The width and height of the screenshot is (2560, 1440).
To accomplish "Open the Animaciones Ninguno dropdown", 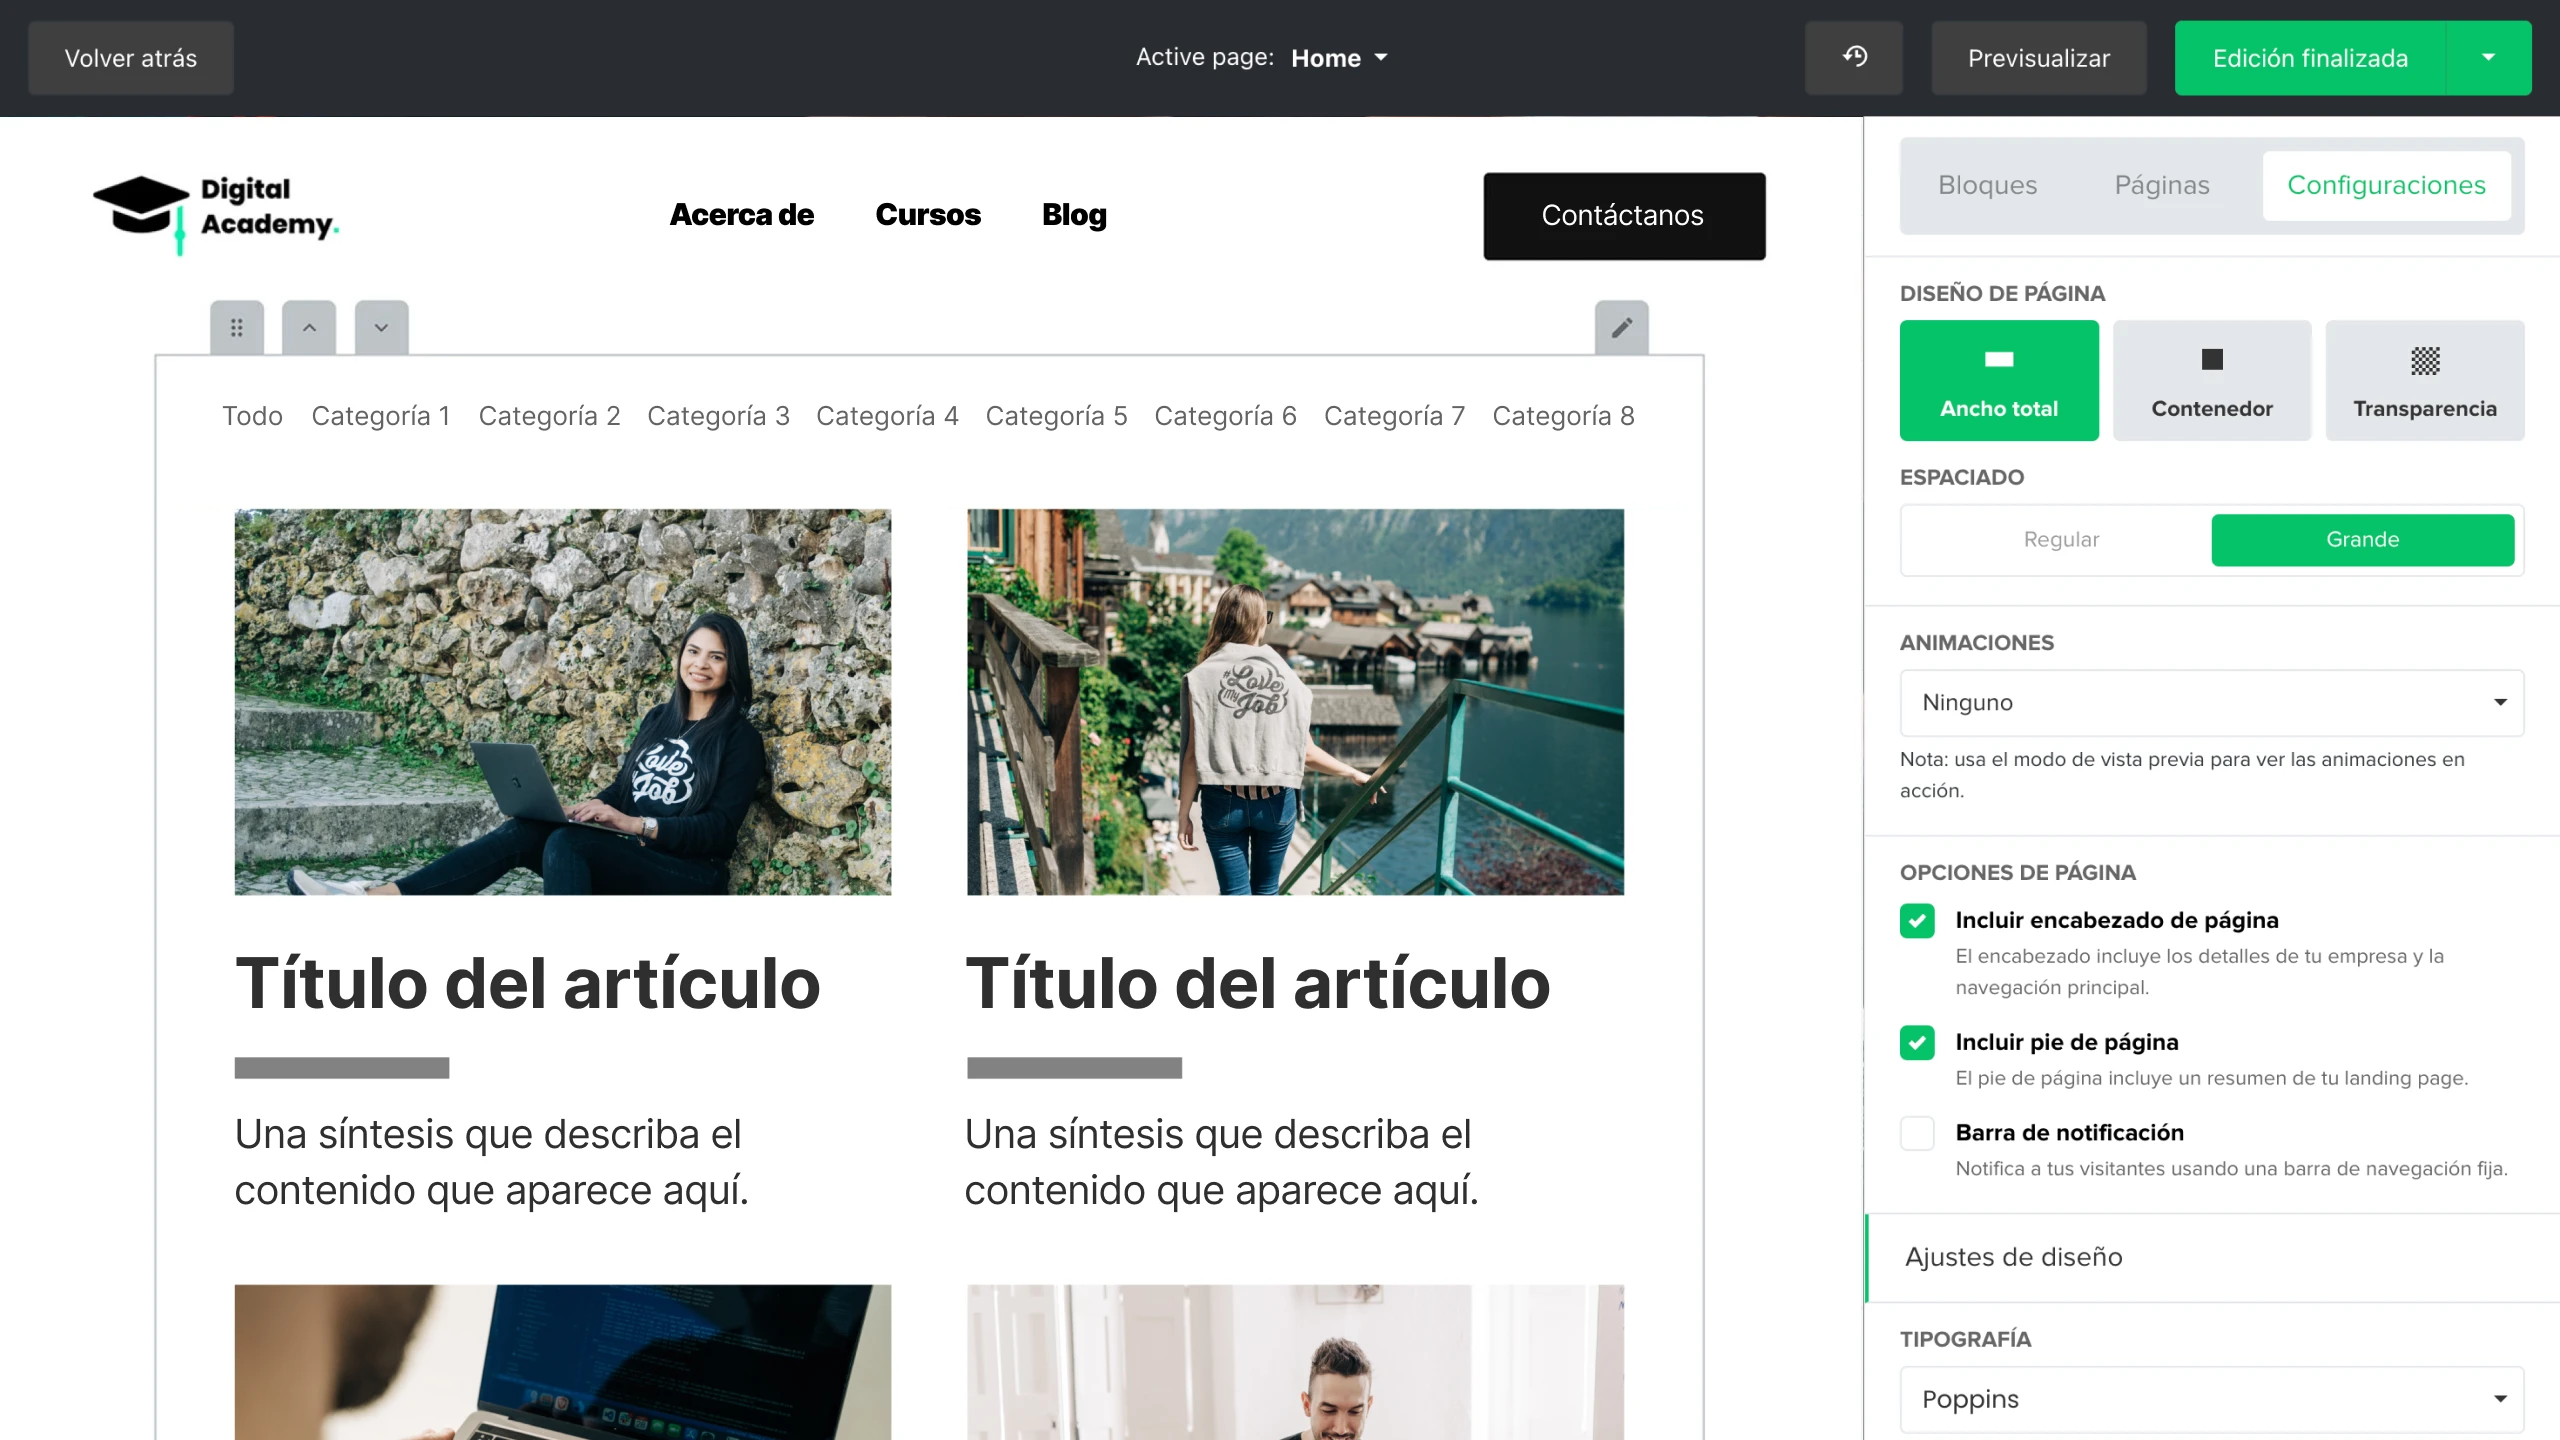I will click(2211, 703).
